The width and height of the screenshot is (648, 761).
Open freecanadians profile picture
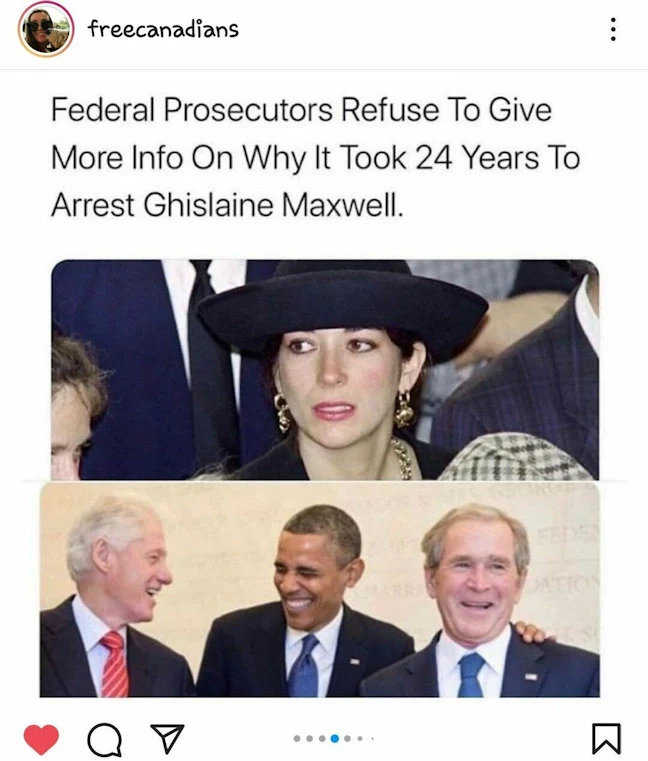click(x=46, y=29)
